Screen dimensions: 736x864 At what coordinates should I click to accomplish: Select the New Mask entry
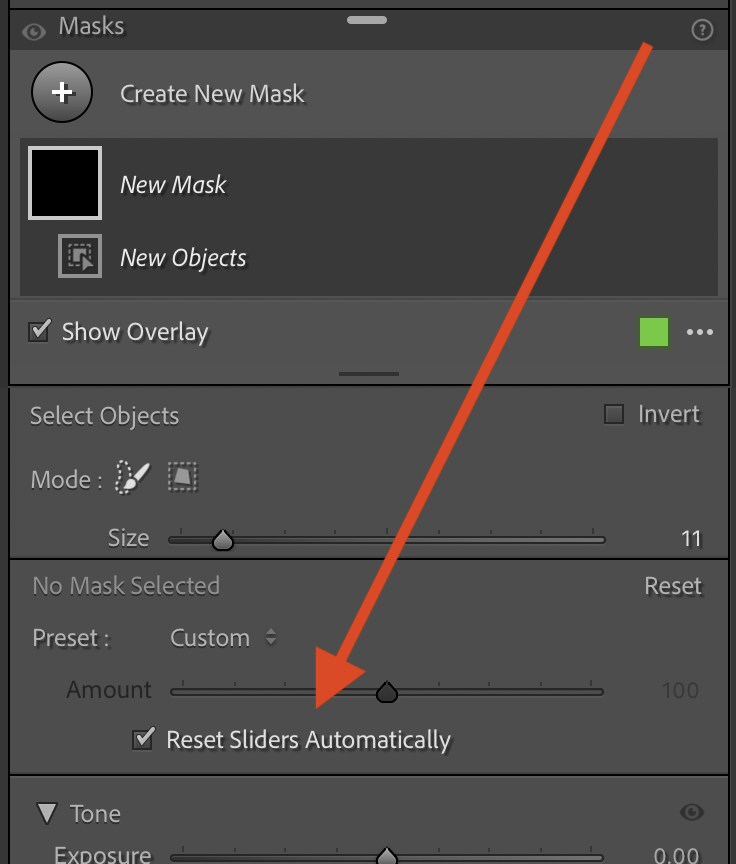click(173, 183)
